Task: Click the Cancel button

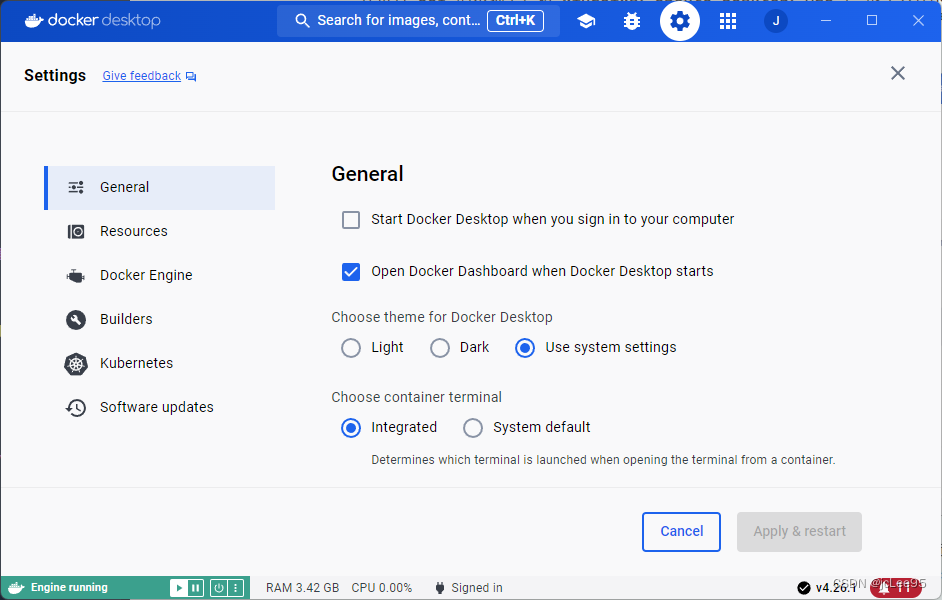Action: pos(681,532)
